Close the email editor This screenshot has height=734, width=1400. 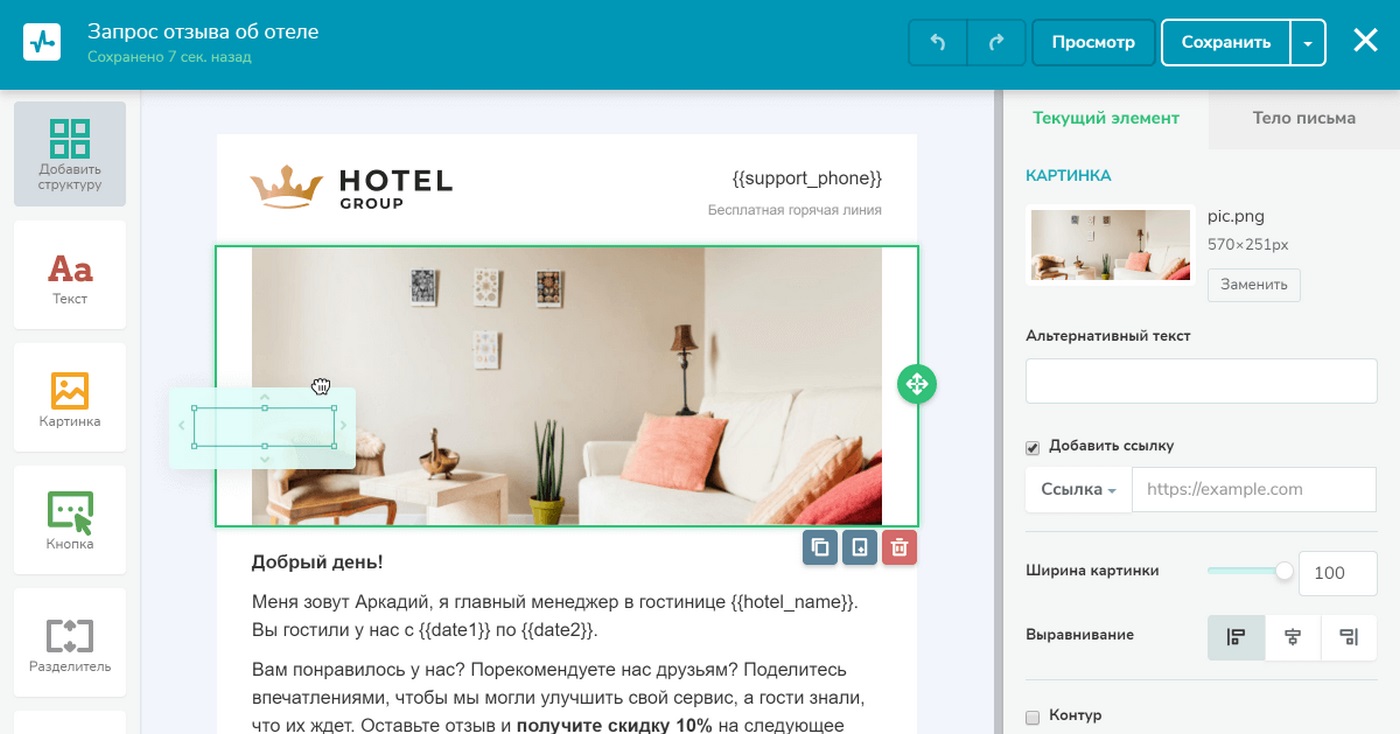(1366, 41)
